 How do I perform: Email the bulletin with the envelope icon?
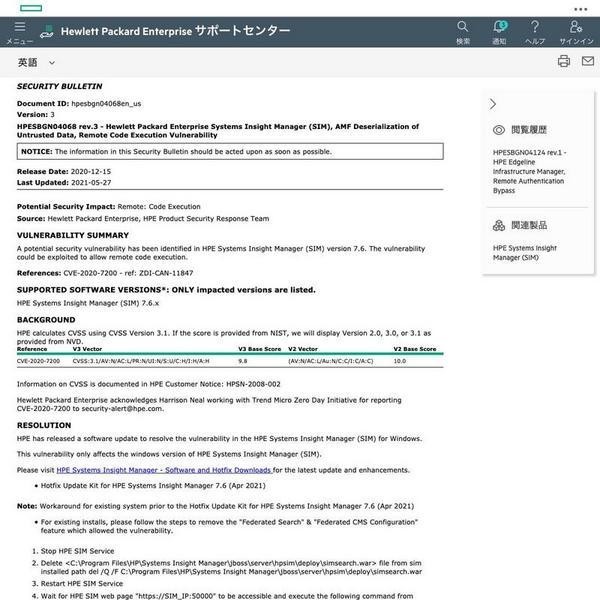tap(588, 61)
